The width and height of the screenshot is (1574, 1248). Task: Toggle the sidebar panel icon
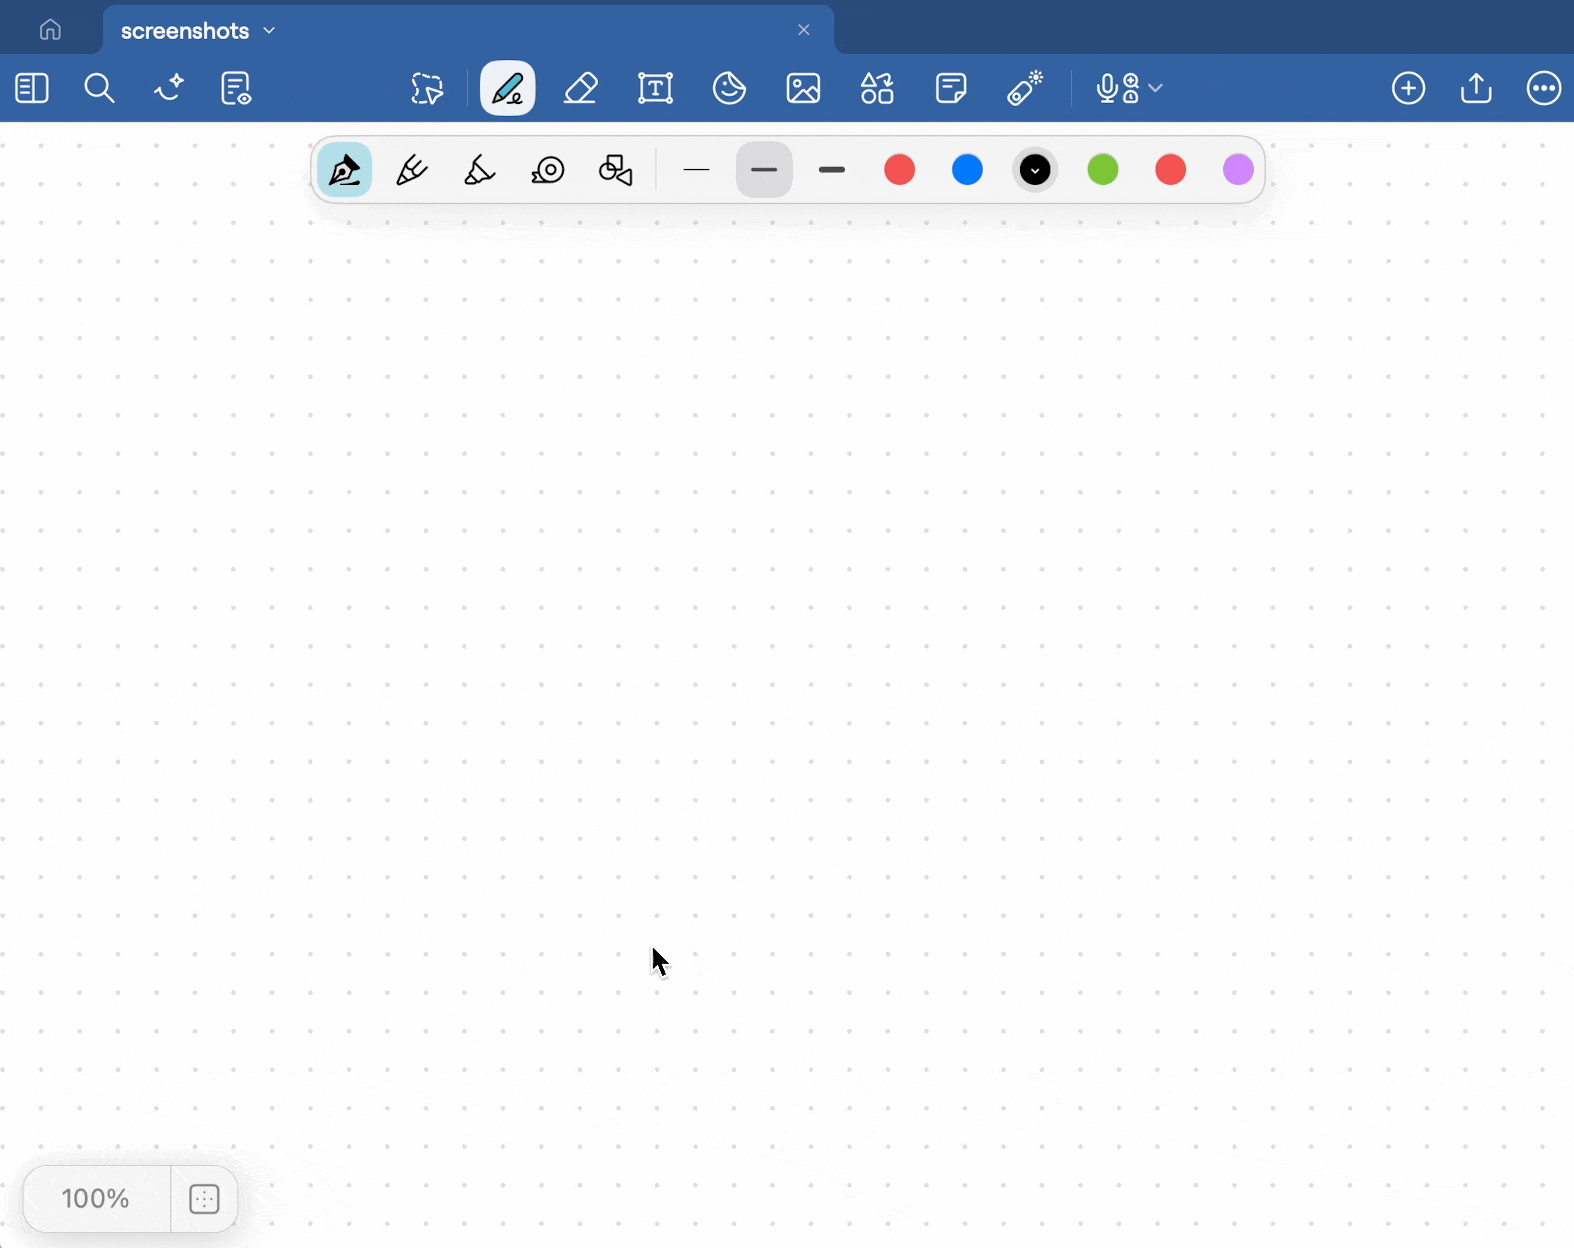32,88
